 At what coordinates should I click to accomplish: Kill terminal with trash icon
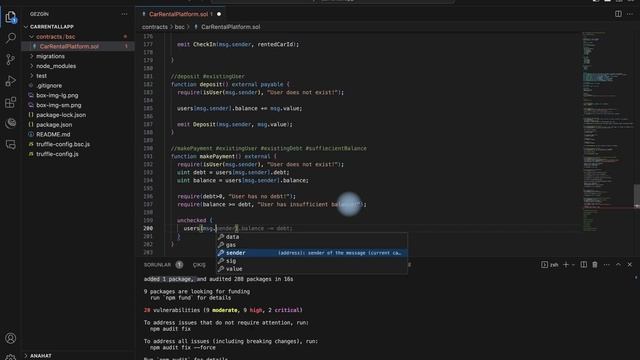595,264
